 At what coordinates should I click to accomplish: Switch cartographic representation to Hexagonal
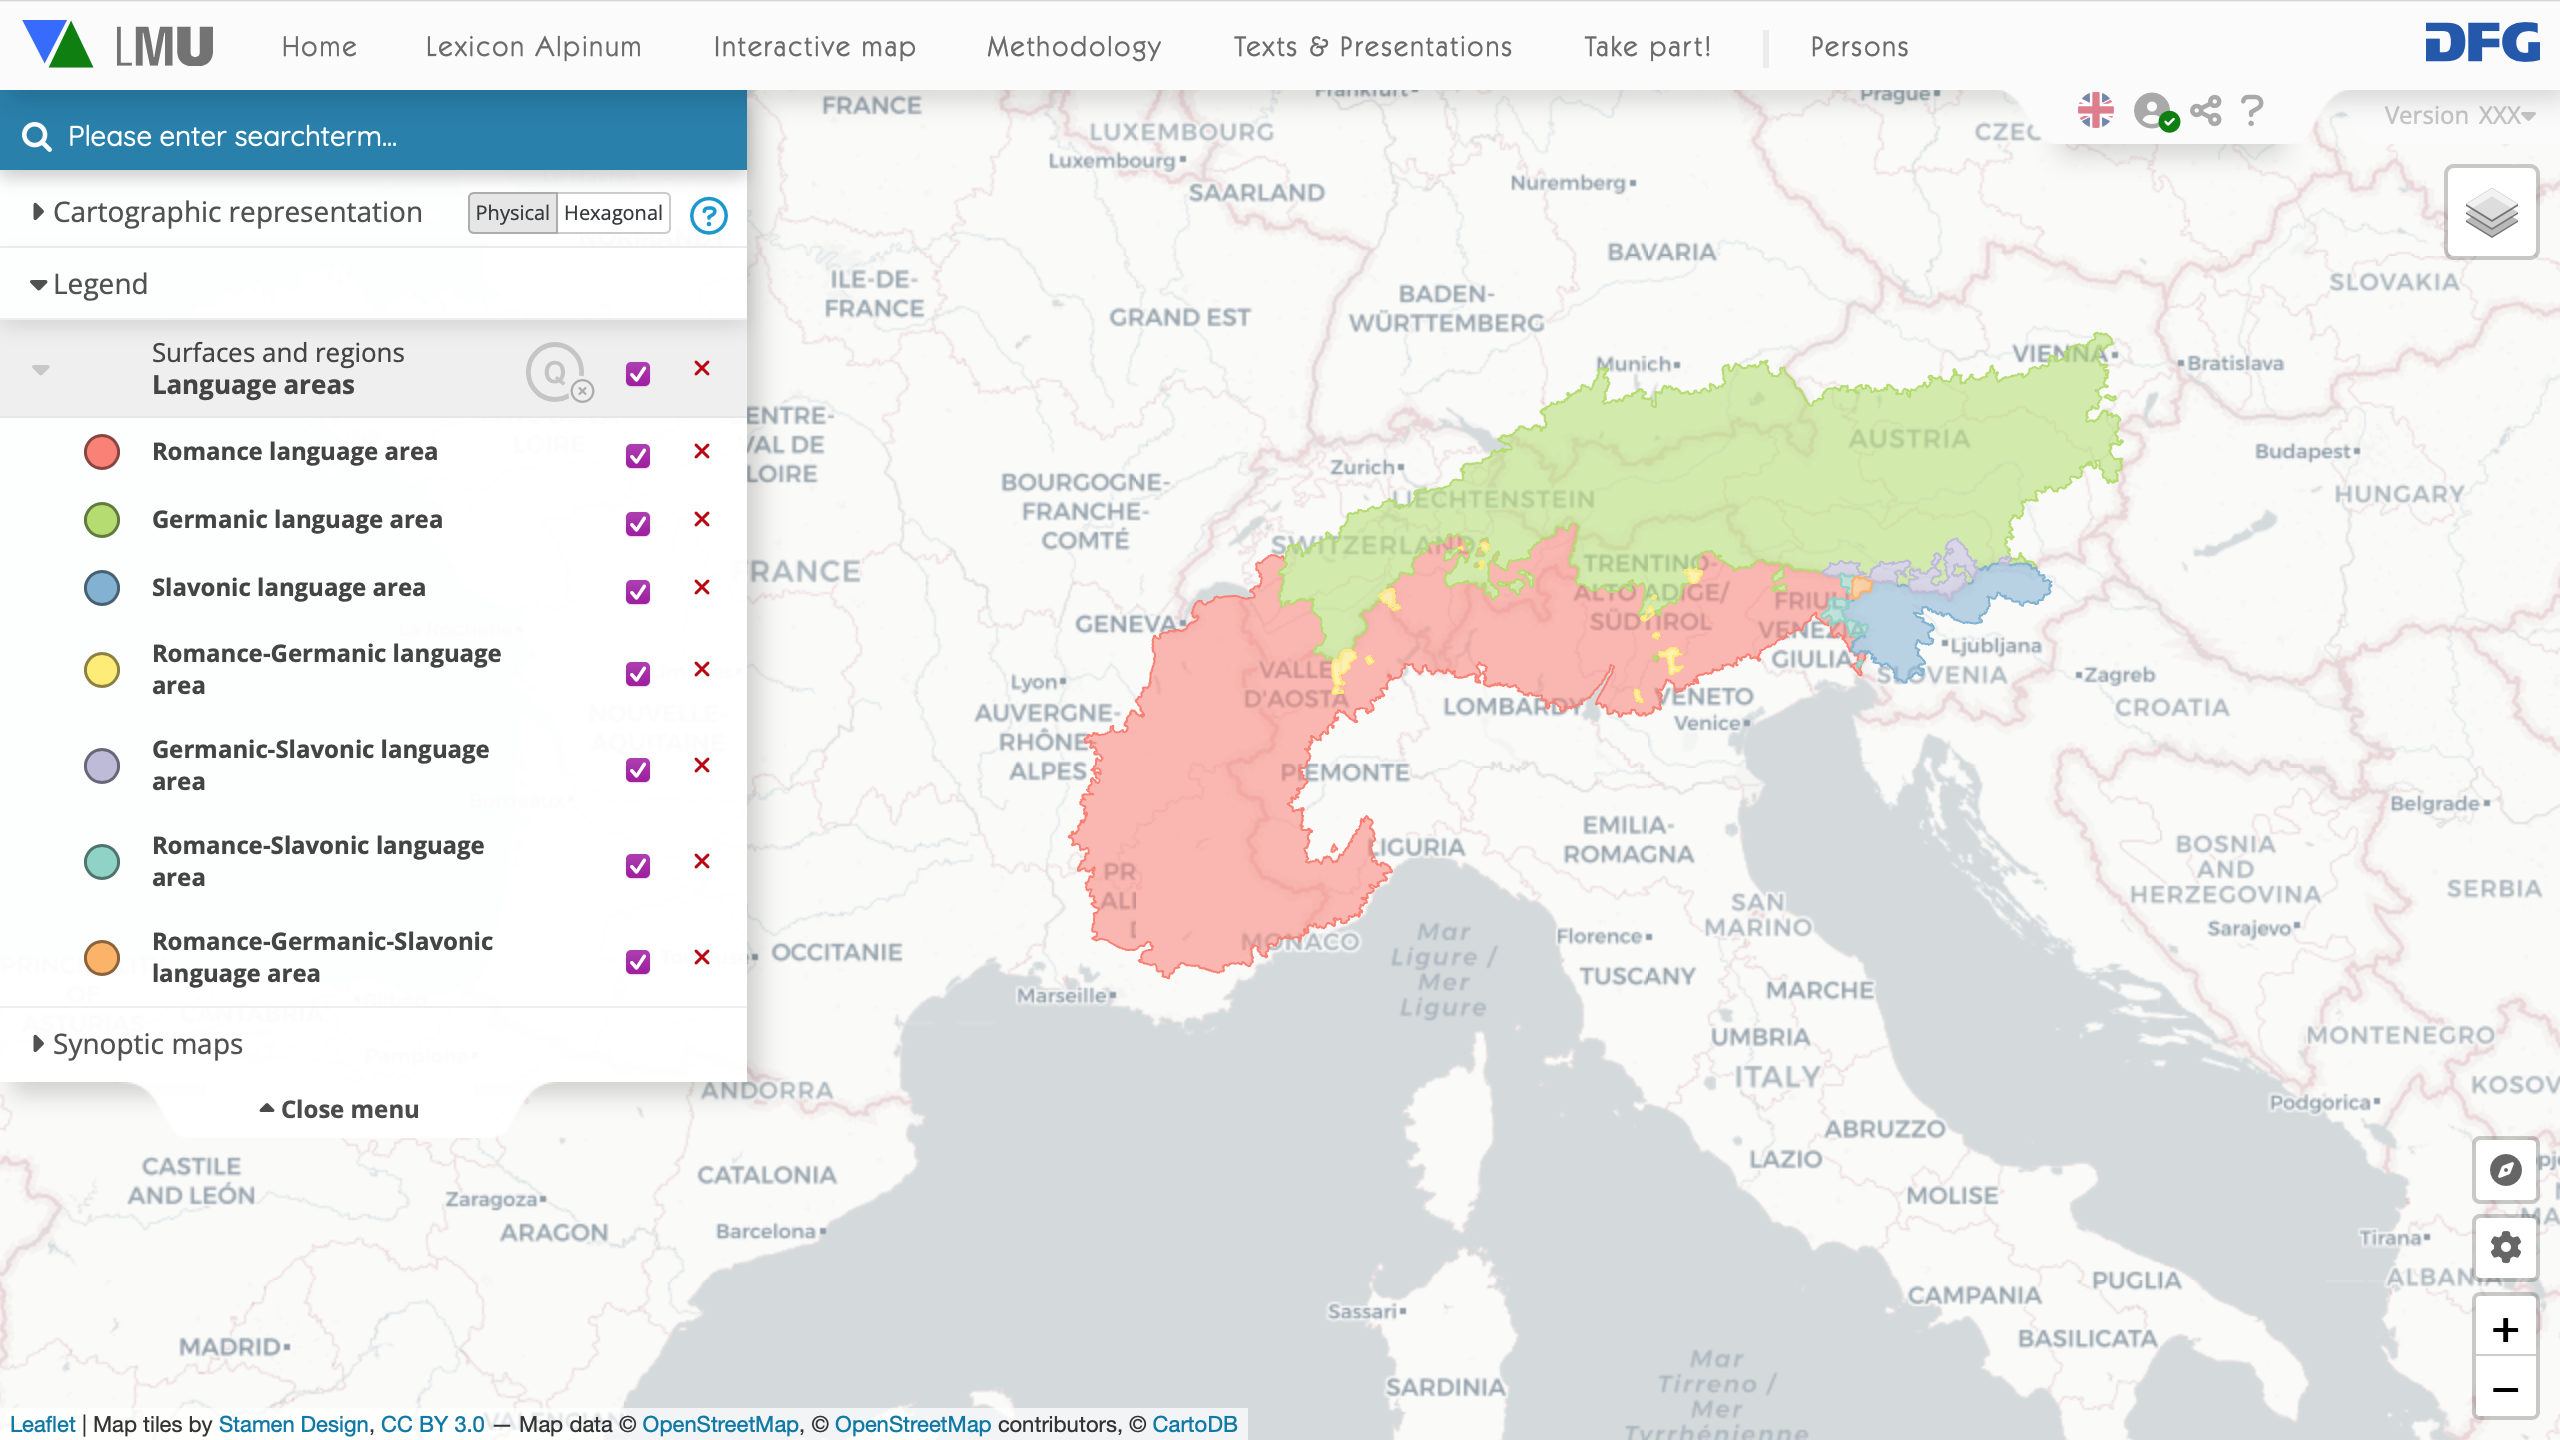pos(612,213)
